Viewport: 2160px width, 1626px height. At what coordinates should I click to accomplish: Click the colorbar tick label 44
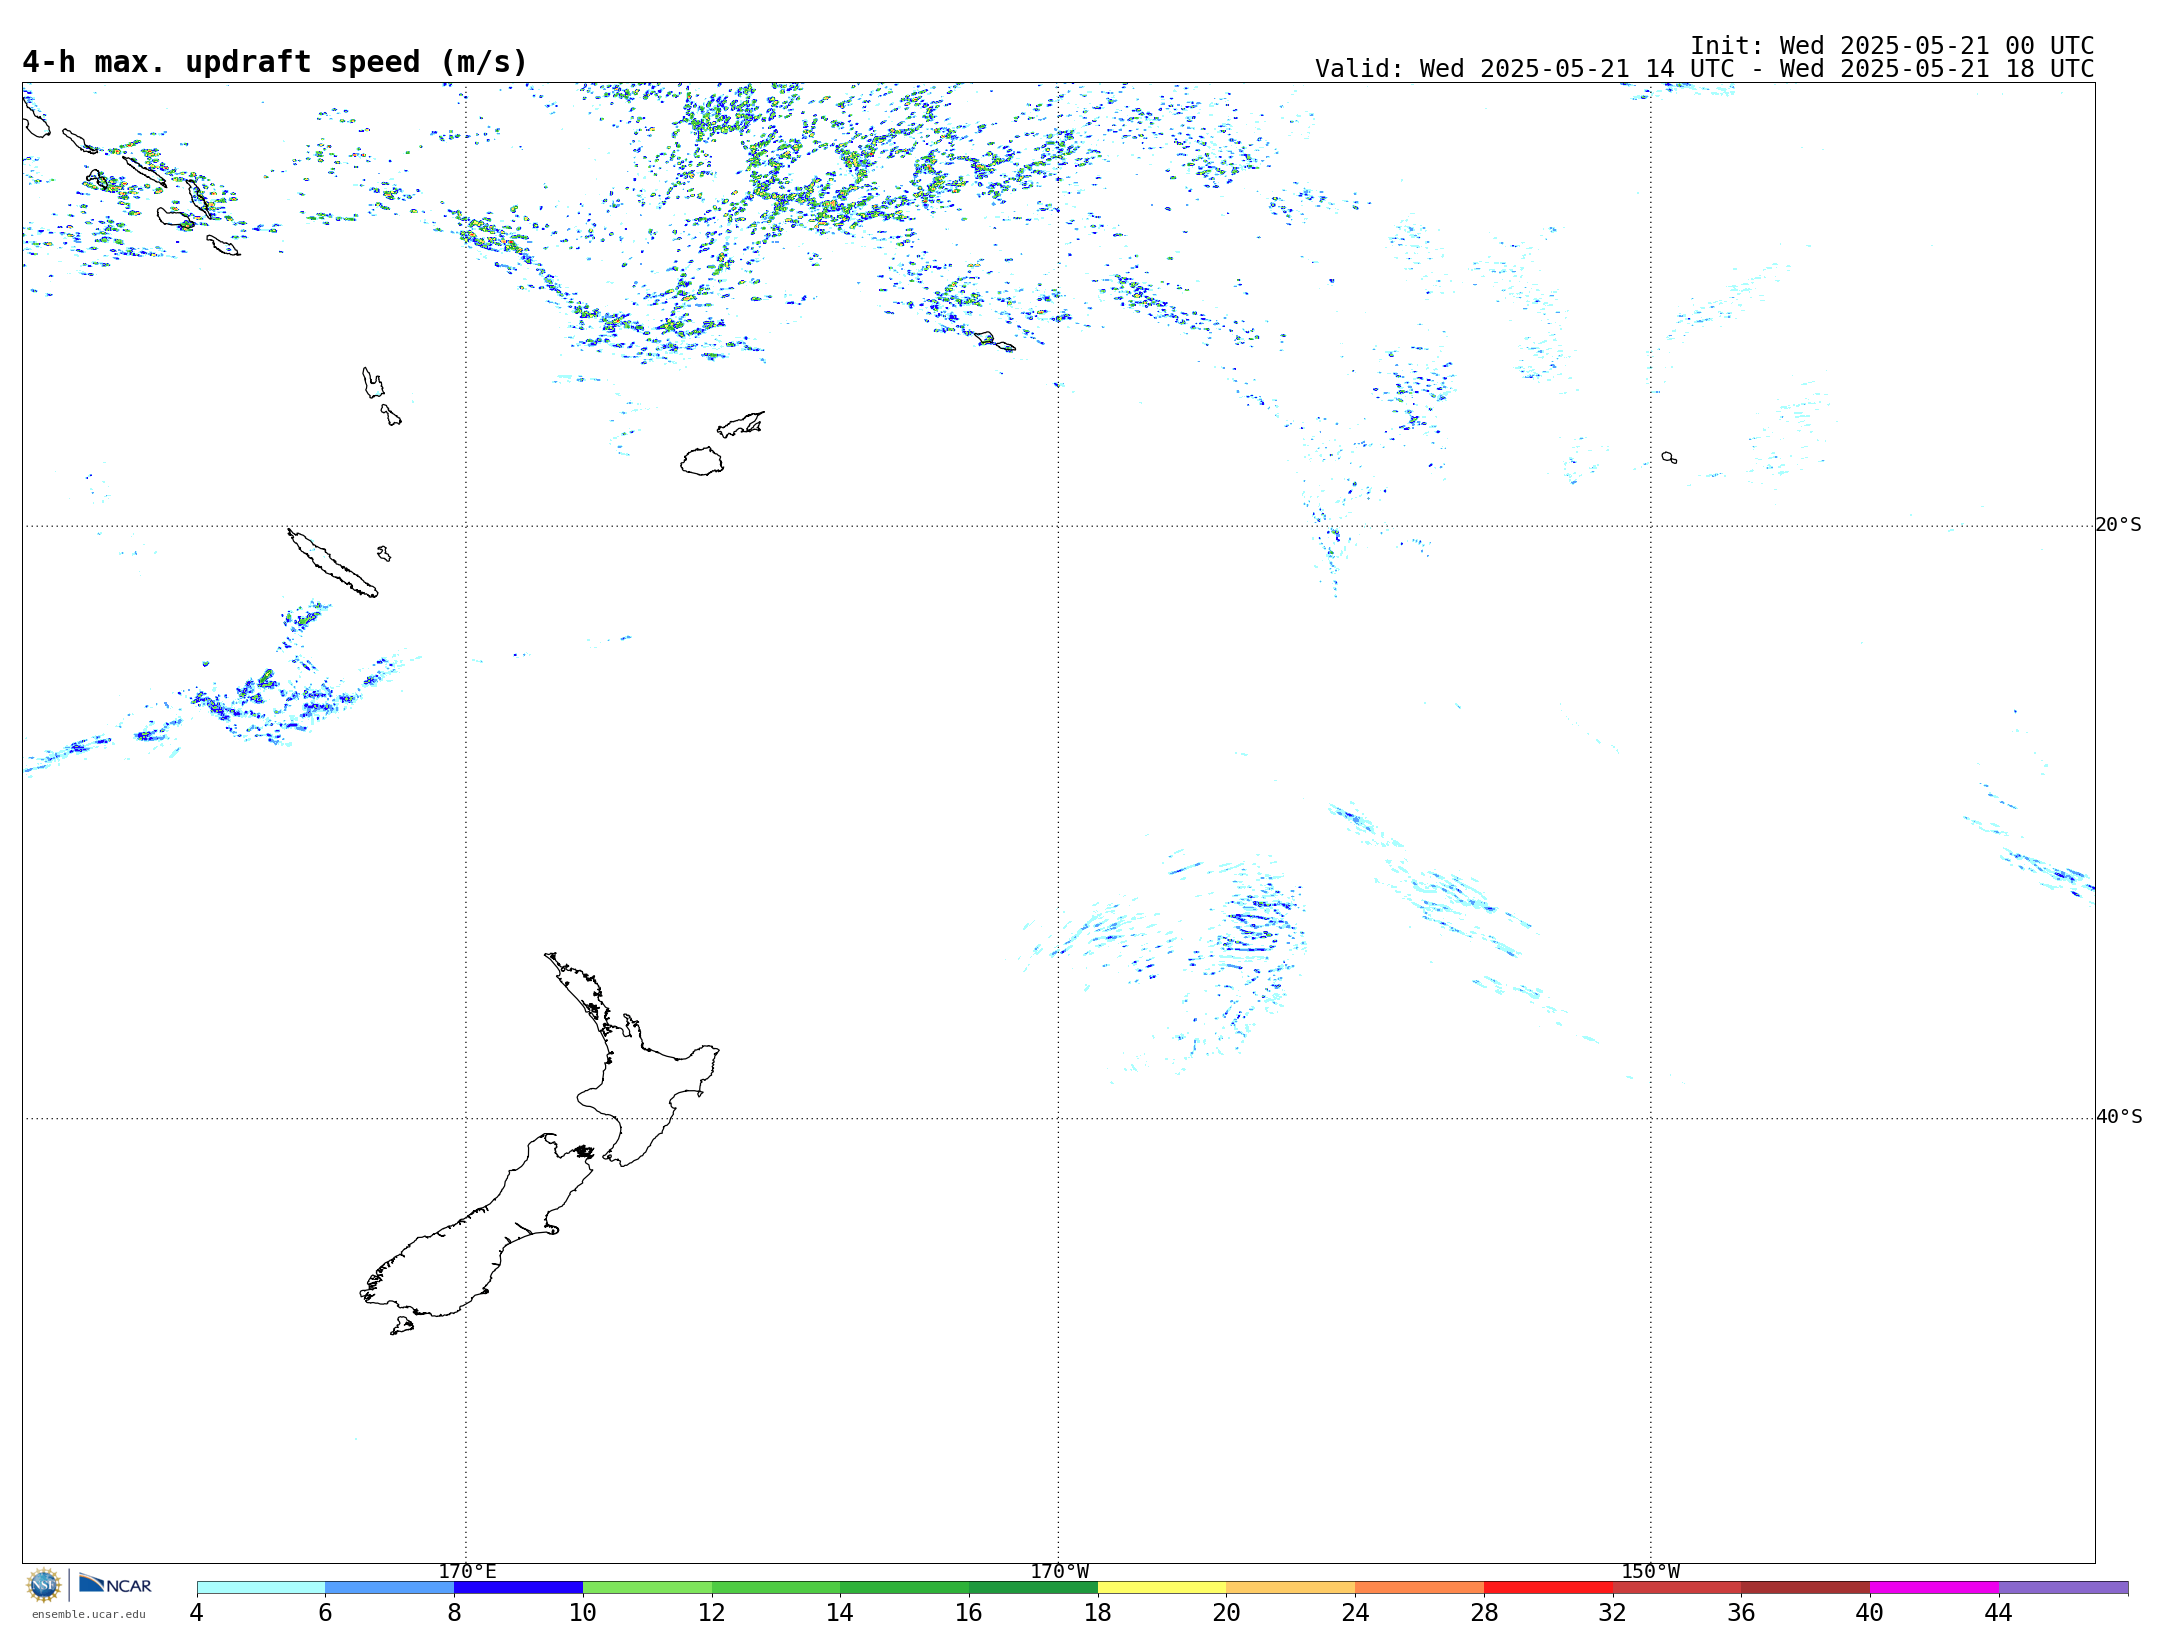(x=1999, y=1613)
